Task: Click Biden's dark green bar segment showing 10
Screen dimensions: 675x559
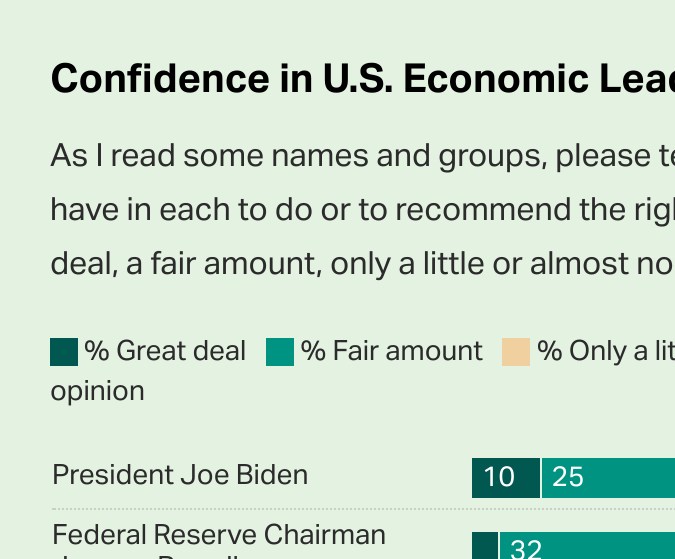Action: click(x=506, y=477)
